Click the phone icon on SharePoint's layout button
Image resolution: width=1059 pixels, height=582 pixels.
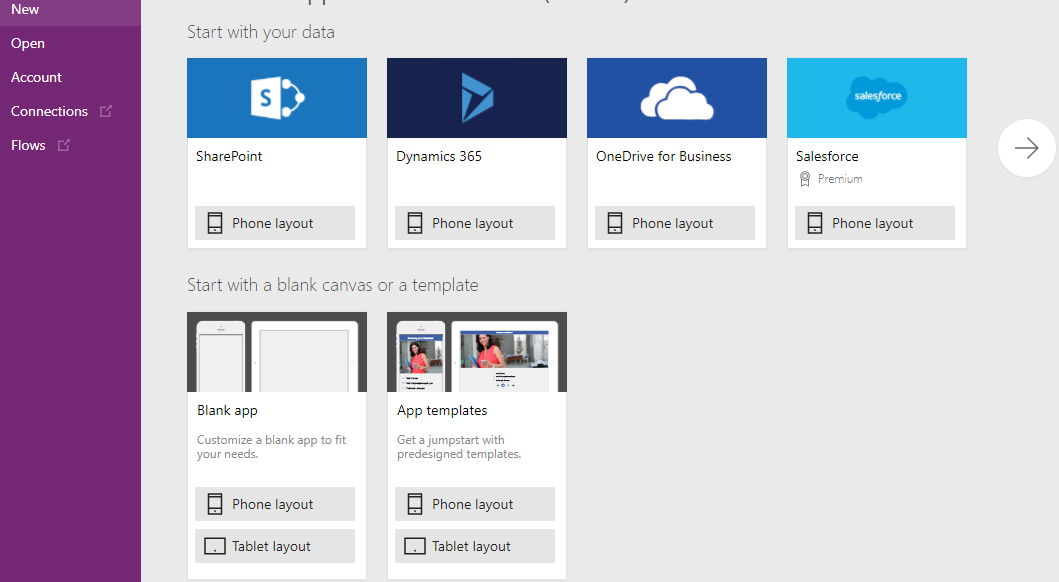point(214,223)
